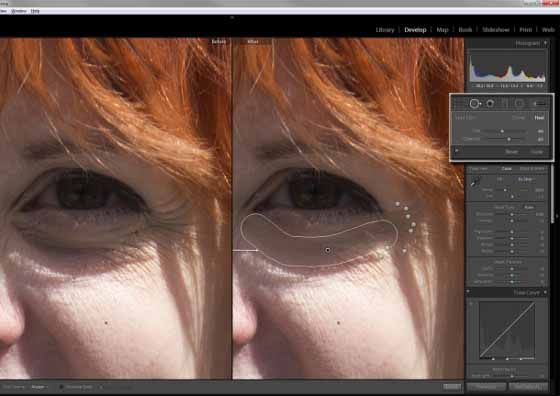Open the Help menu
This screenshot has width=560, height=396.
click(35, 11)
